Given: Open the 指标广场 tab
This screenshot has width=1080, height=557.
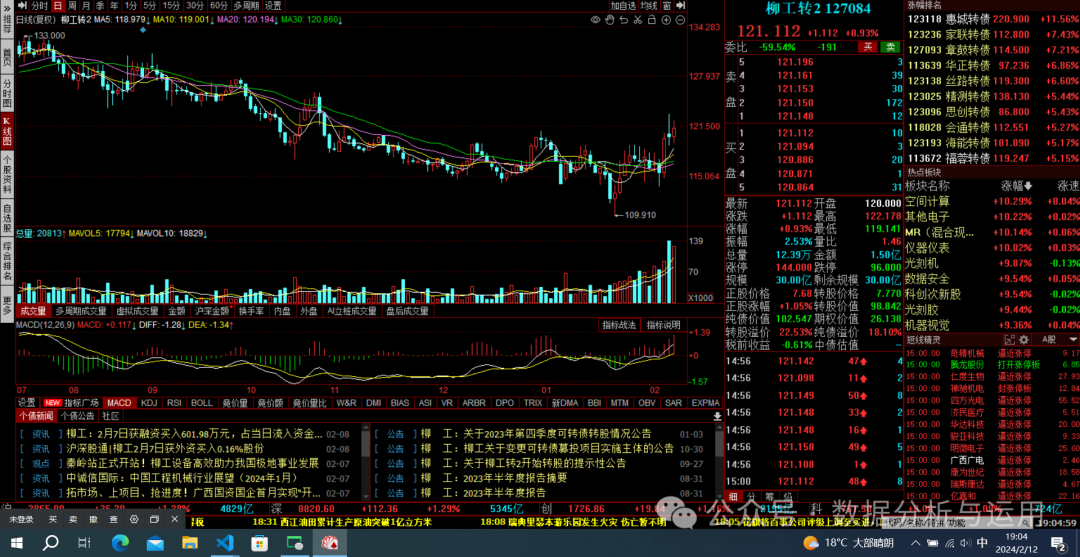Looking at the screenshot, I should pos(74,403).
